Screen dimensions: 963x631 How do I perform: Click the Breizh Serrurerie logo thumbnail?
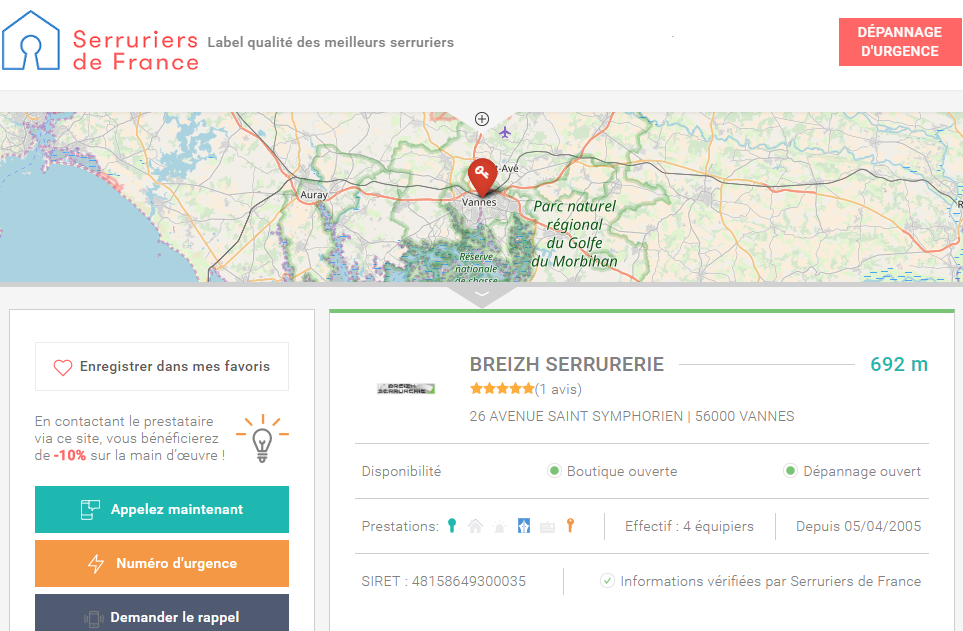click(x=406, y=388)
